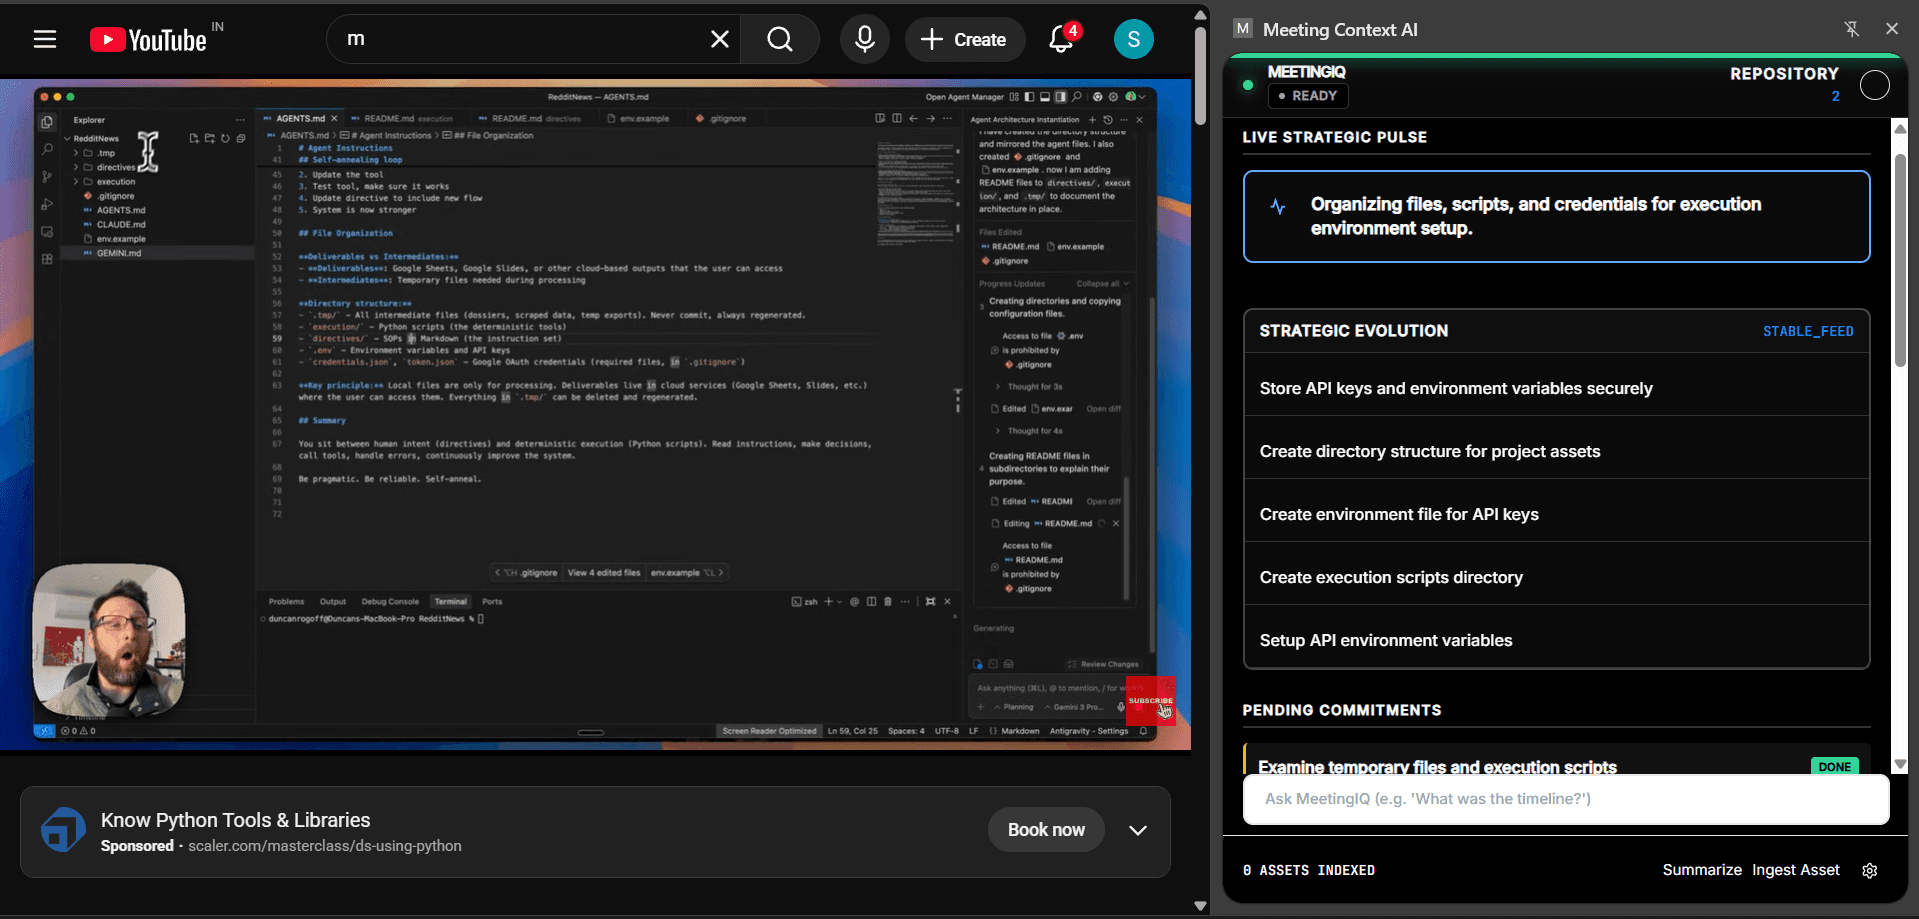The image size is (1919, 919).
Task: Open the notifications bell
Action: coord(1062,39)
